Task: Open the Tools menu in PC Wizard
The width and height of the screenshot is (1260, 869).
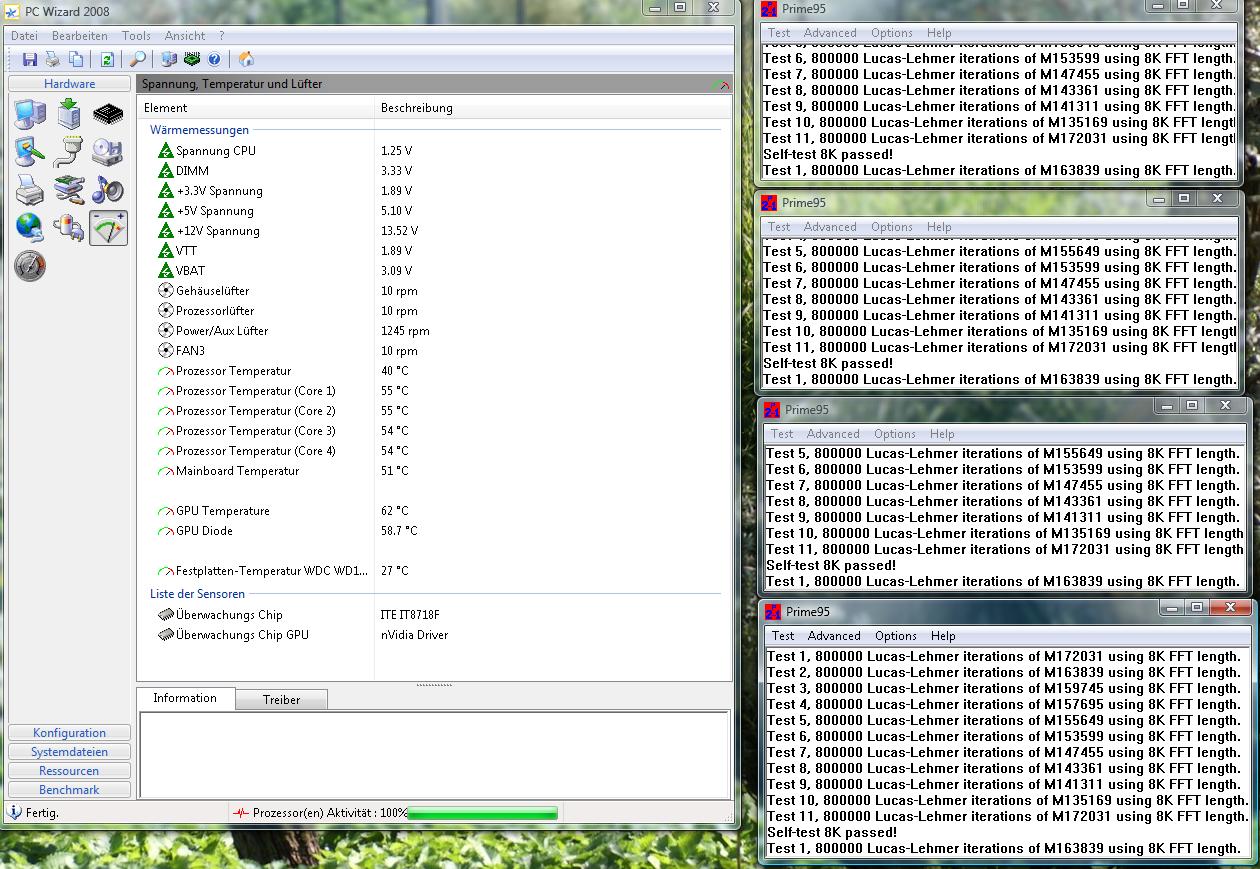Action: pyautogui.click(x=136, y=35)
